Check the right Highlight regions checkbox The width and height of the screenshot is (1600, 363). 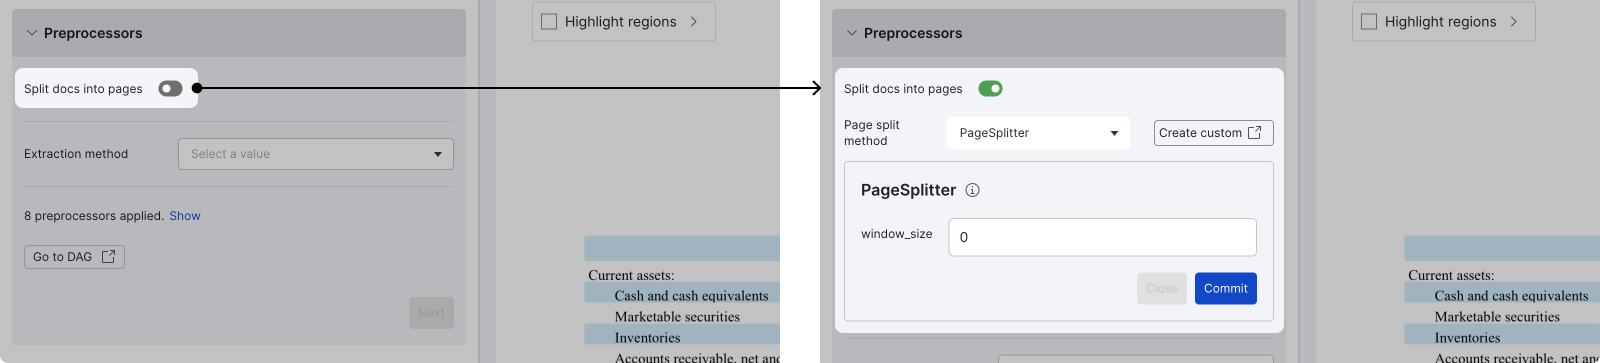click(1369, 21)
